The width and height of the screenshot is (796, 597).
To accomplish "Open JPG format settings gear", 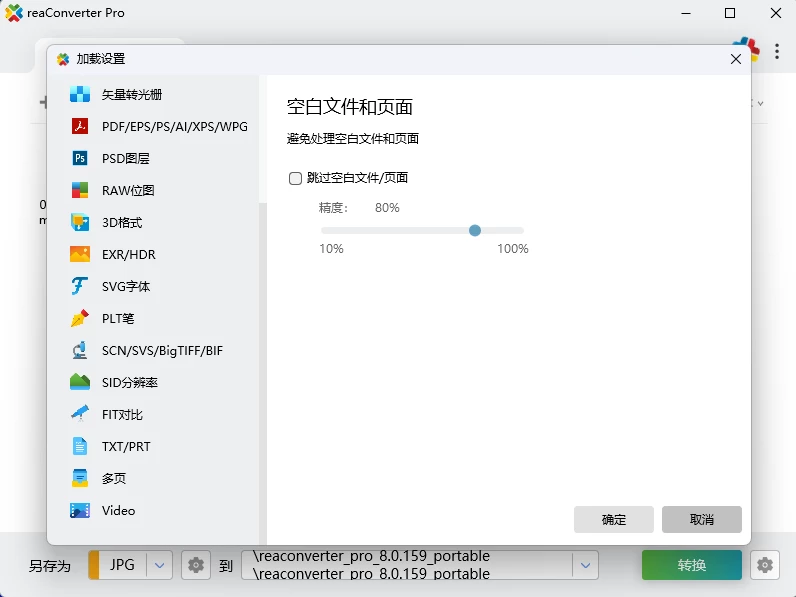I will [x=196, y=565].
